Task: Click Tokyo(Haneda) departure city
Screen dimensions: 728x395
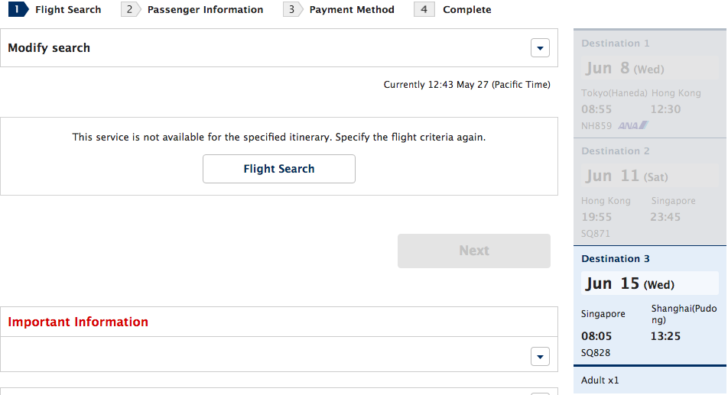Action: (x=614, y=93)
